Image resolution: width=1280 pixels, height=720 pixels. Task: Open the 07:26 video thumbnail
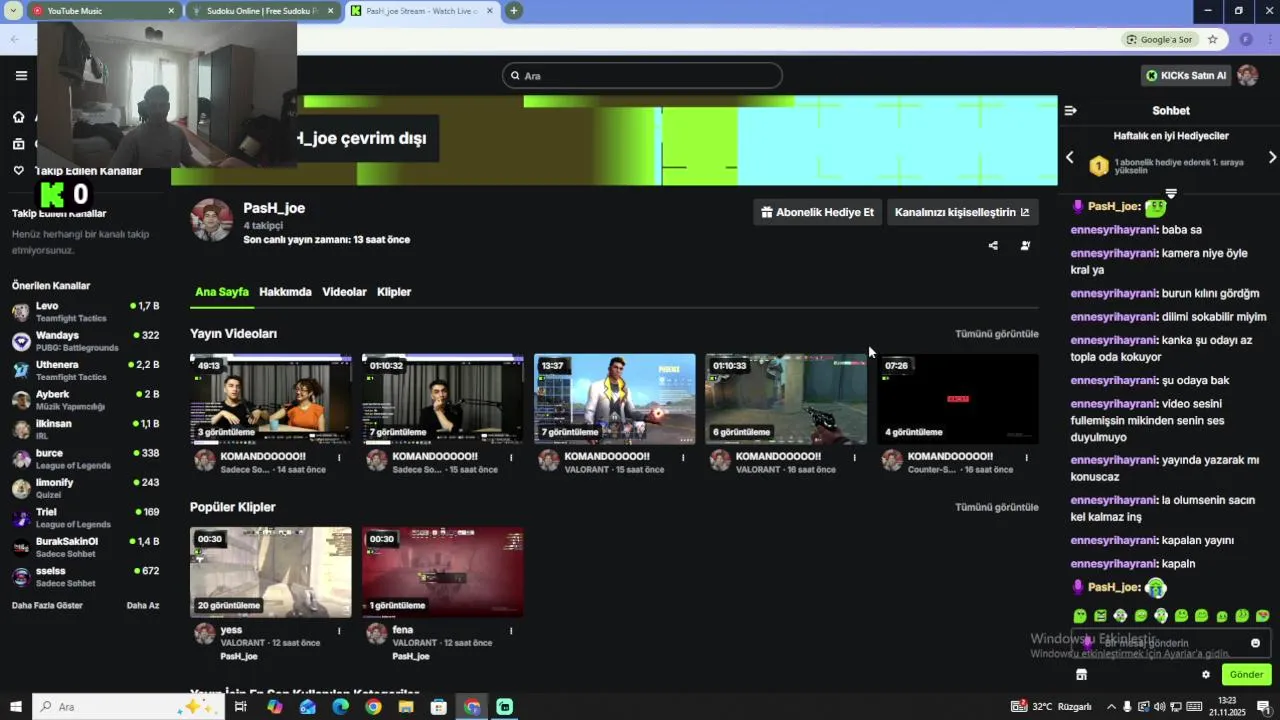pos(958,399)
